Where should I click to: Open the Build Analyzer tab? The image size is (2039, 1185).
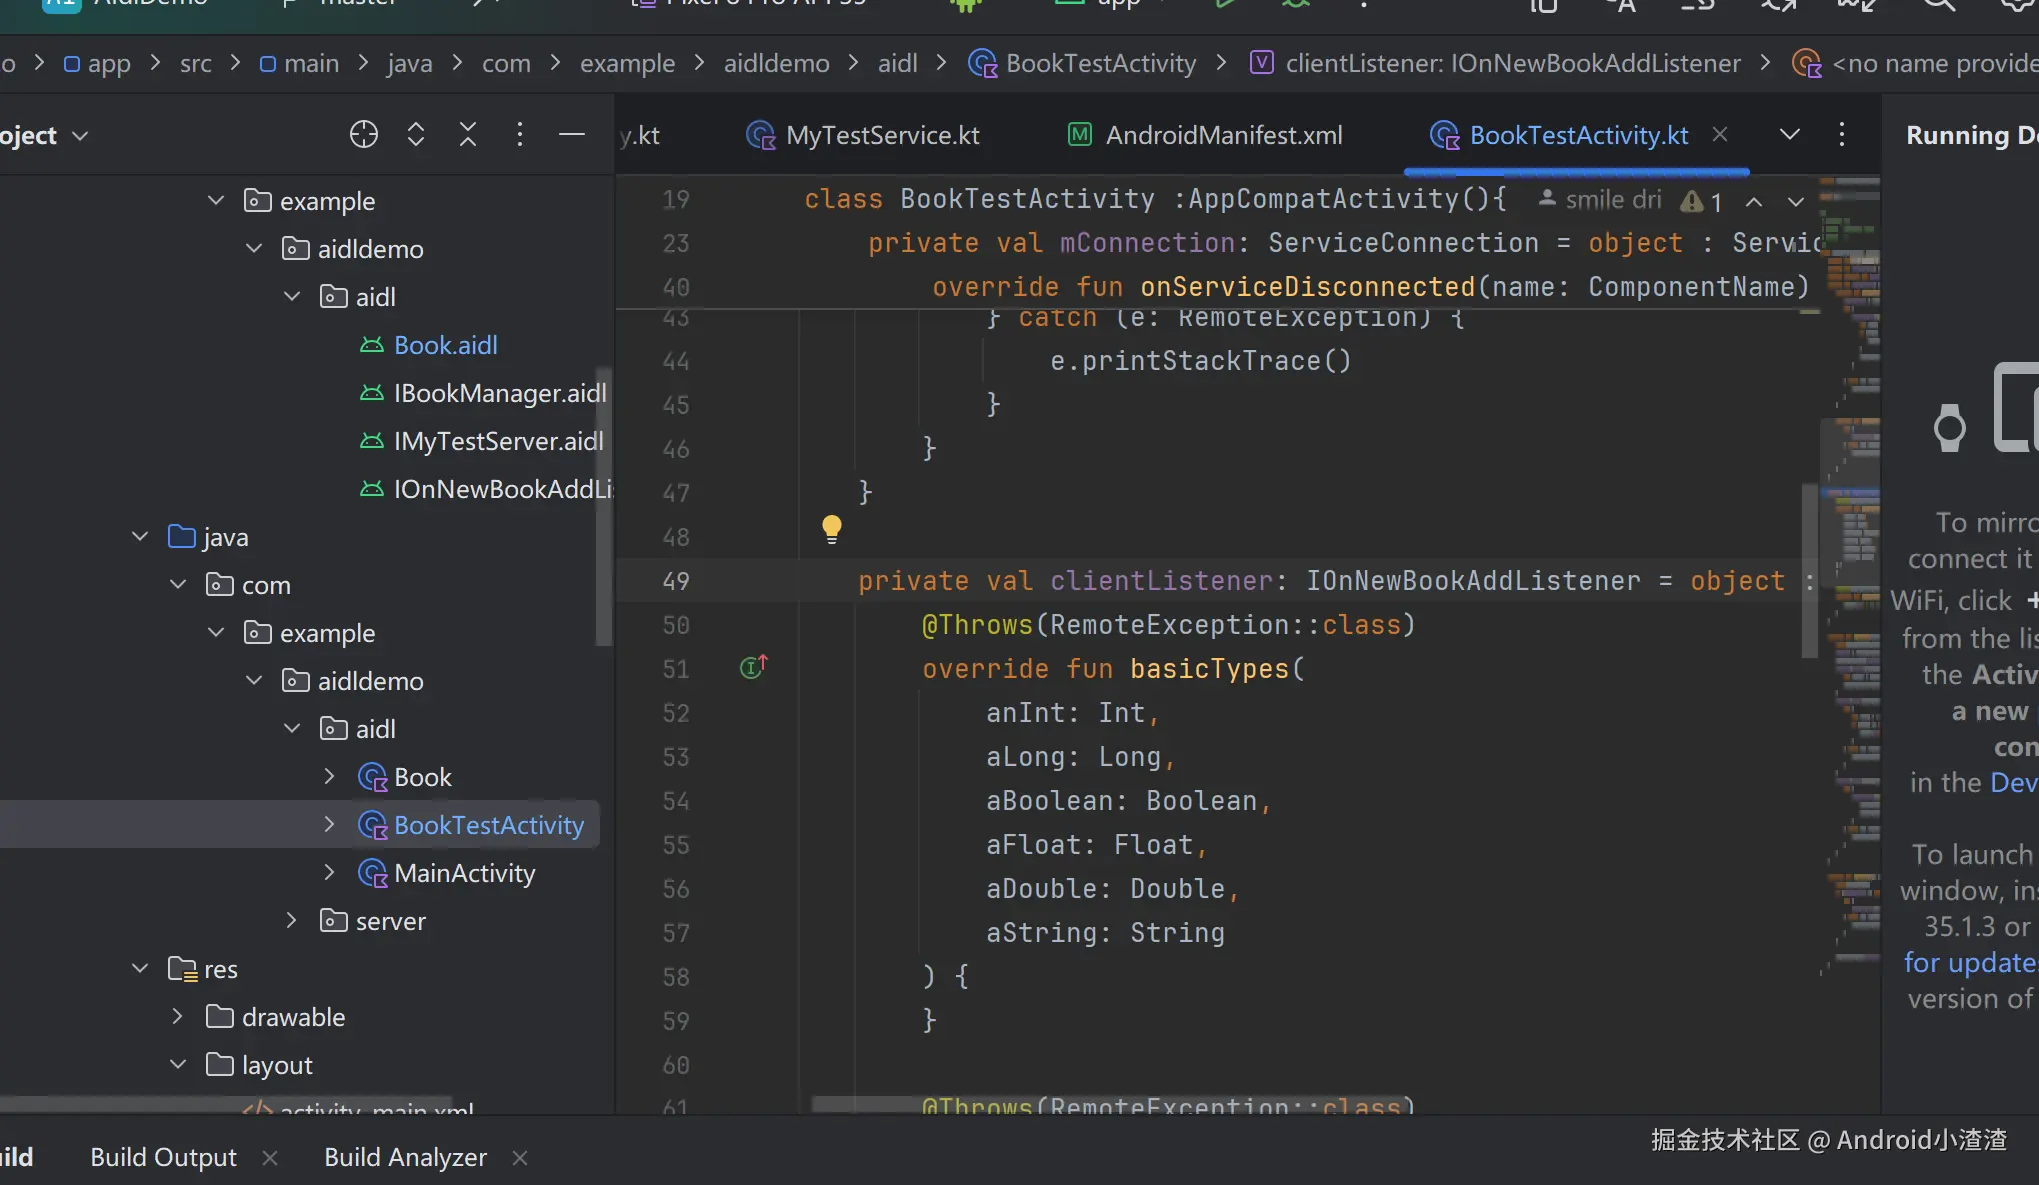point(405,1157)
